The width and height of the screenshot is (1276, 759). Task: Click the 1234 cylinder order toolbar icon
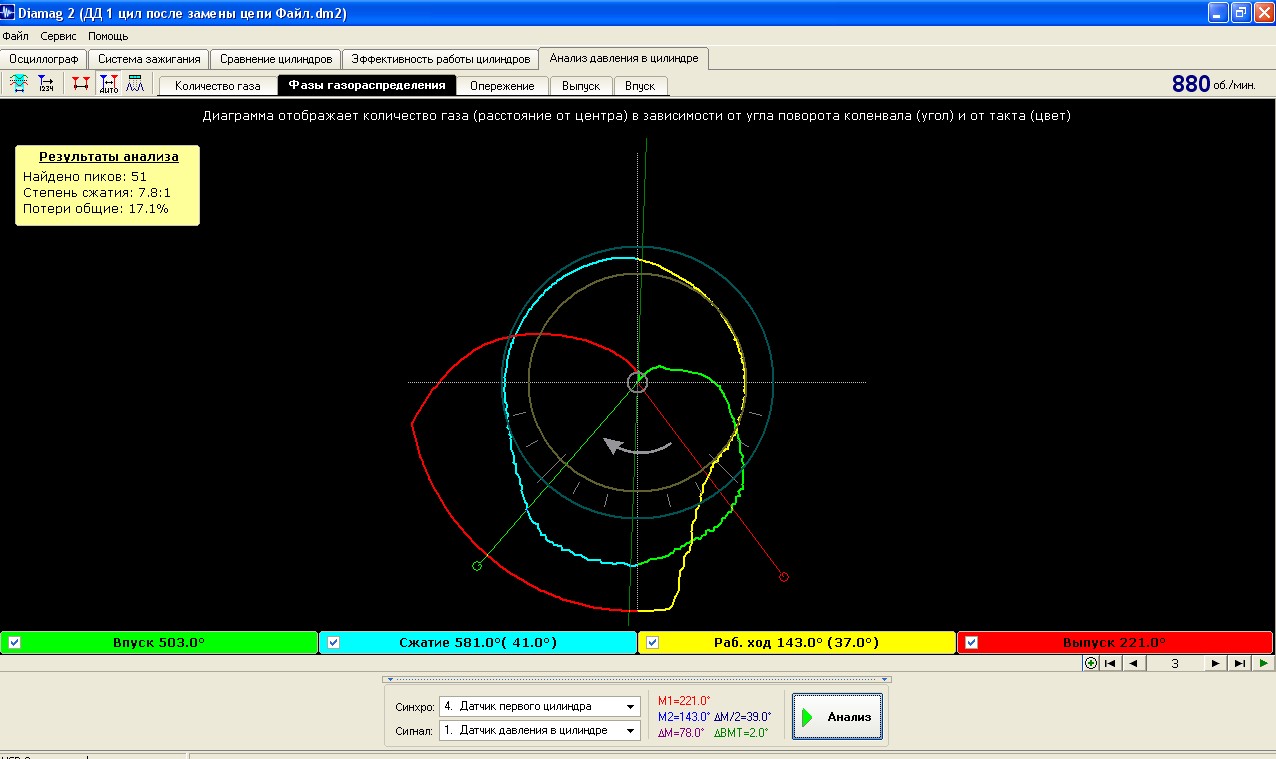[46, 84]
